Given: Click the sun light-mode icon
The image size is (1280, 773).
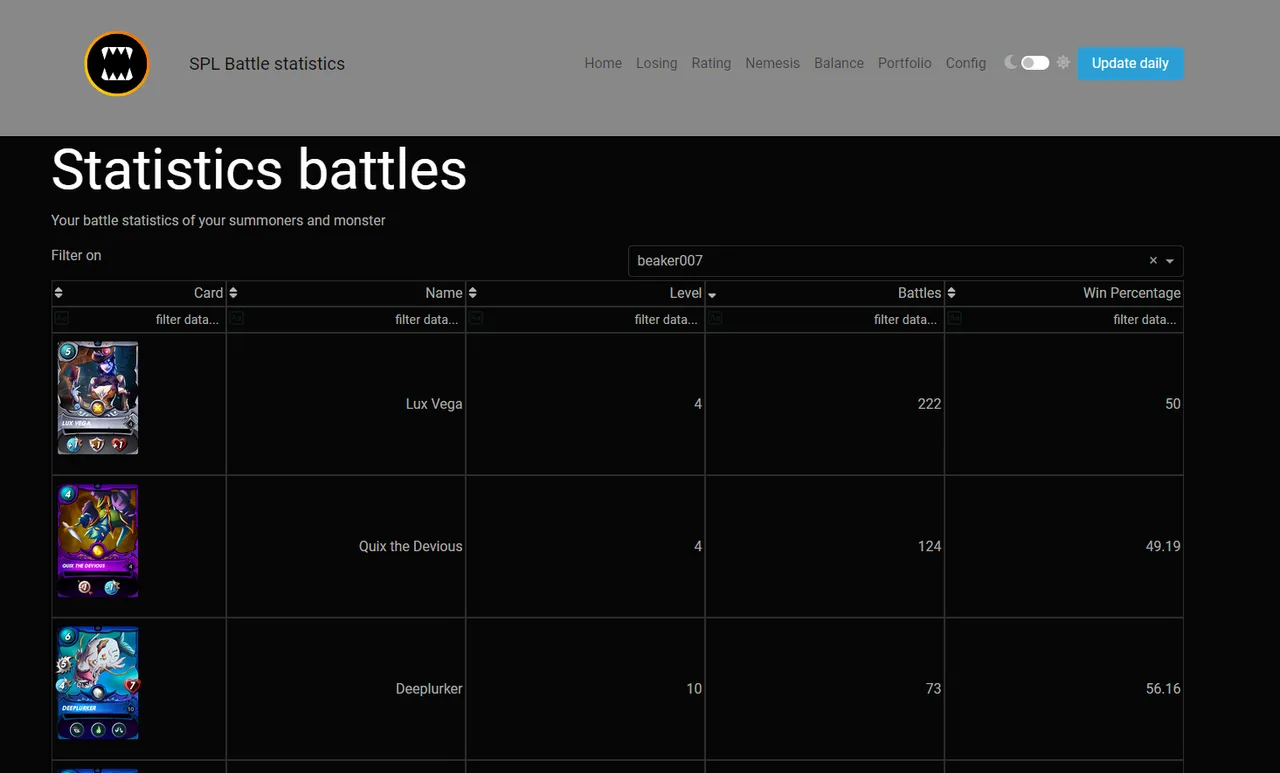Looking at the screenshot, I should (x=1063, y=62).
